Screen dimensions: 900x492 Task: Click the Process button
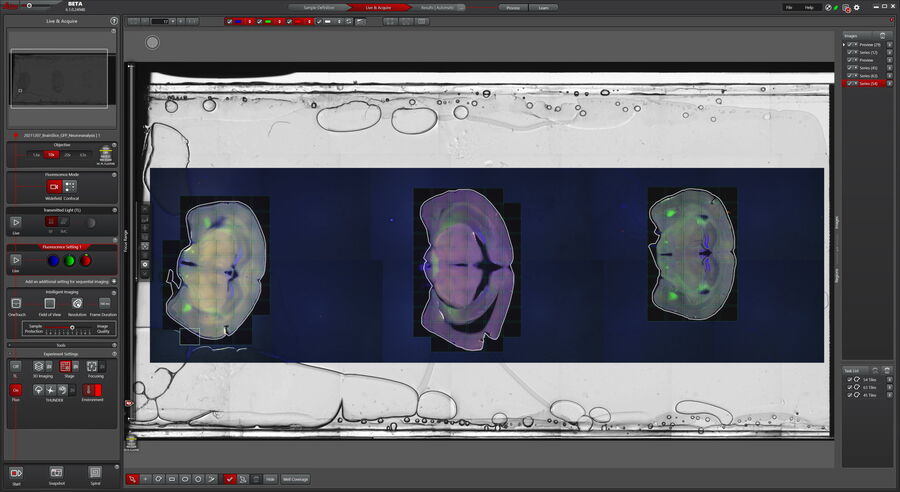click(x=513, y=7)
